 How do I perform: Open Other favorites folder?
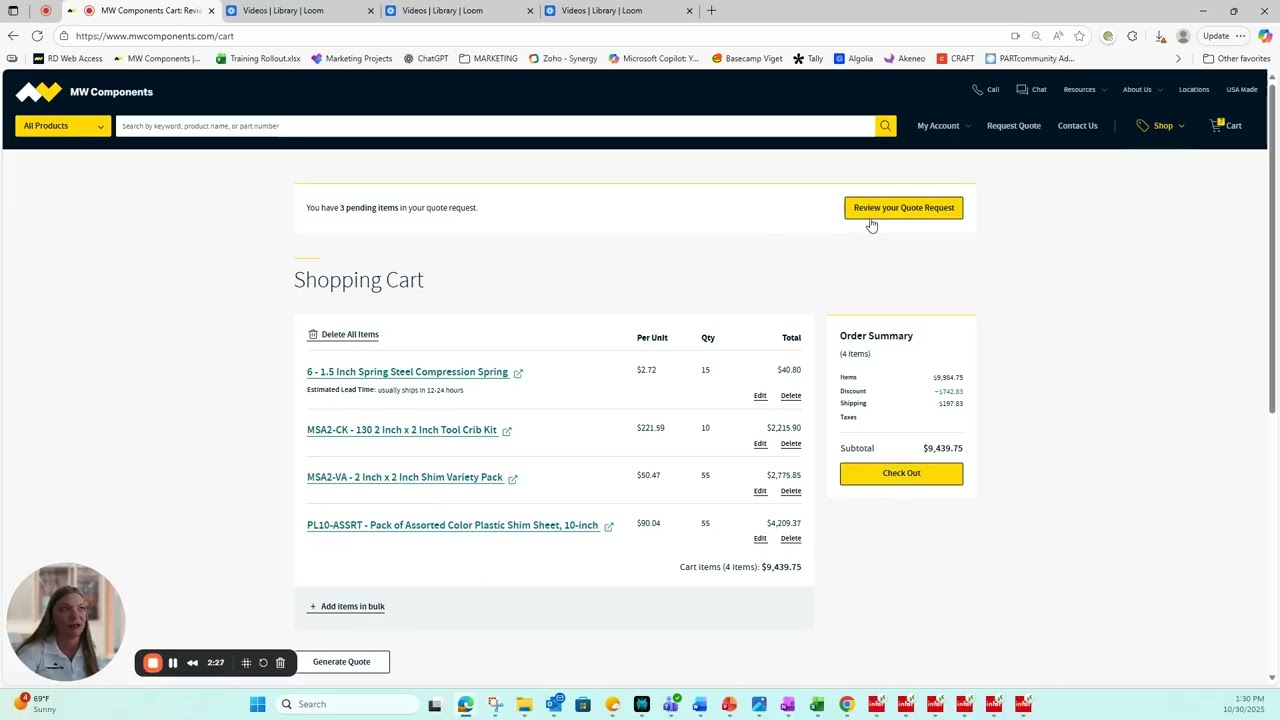point(1236,58)
